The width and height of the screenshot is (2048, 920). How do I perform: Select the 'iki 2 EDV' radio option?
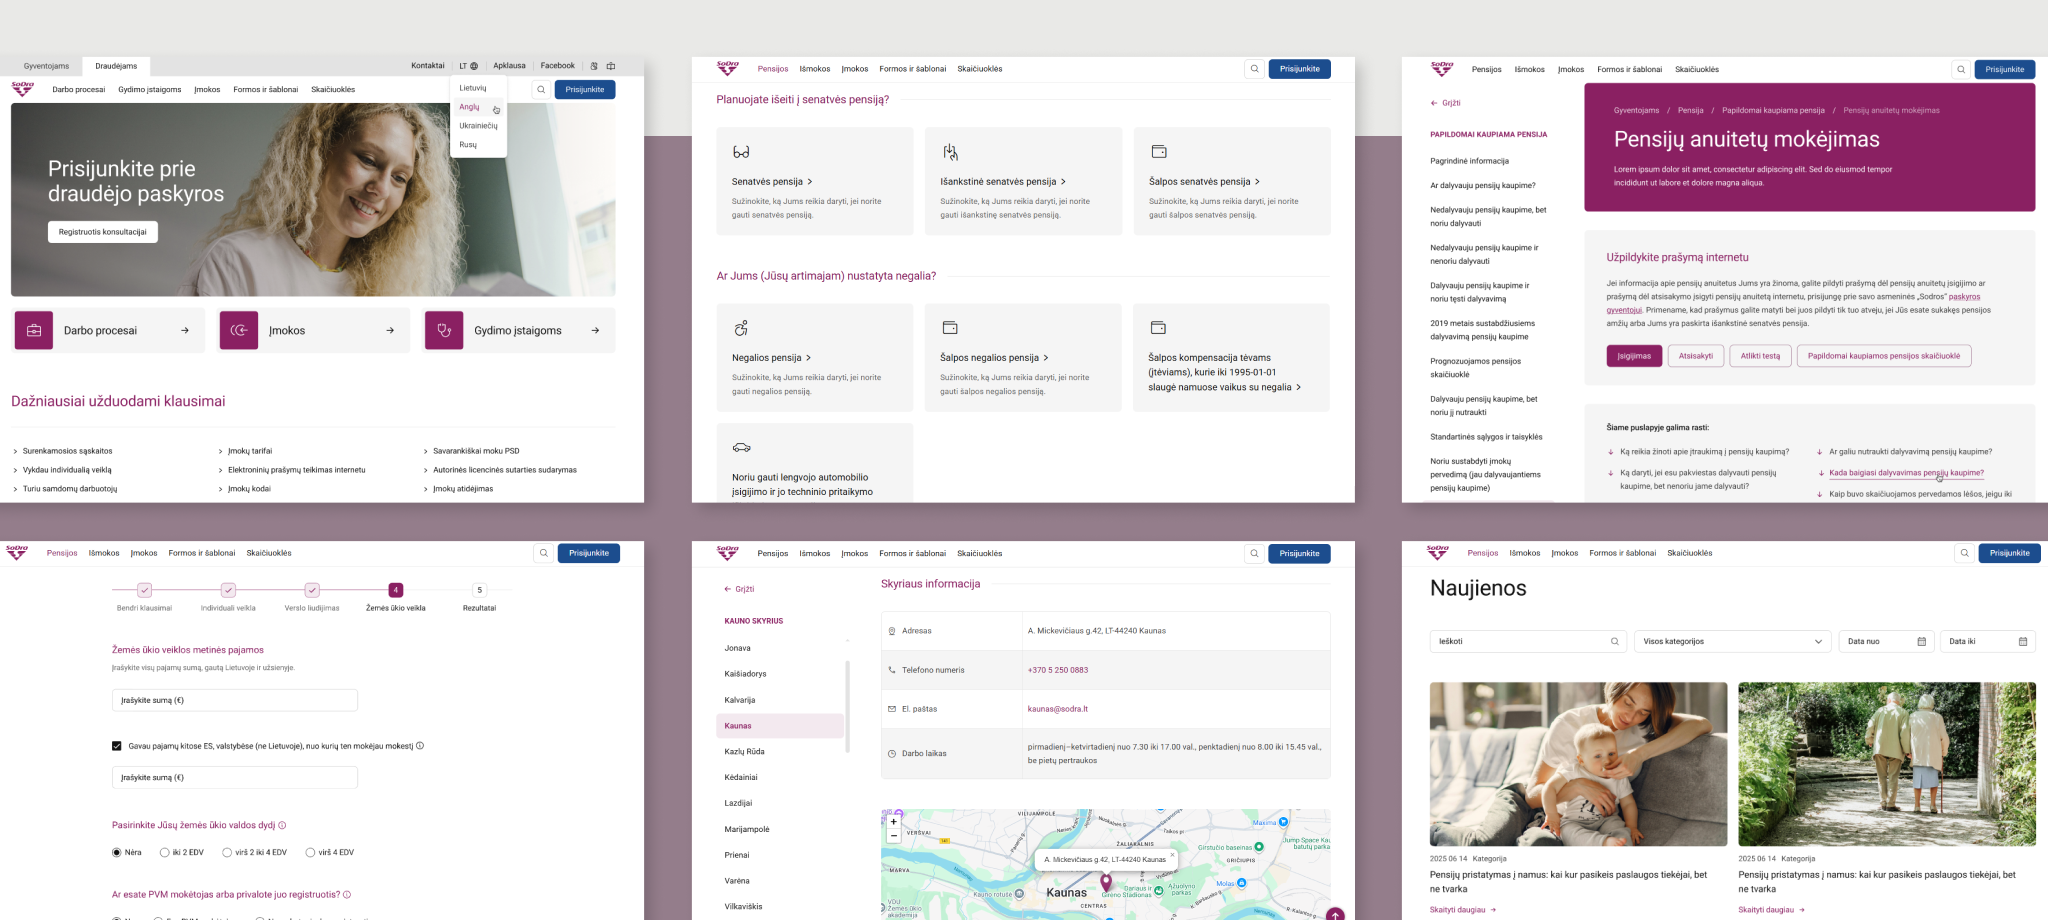[x=165, y=853]
